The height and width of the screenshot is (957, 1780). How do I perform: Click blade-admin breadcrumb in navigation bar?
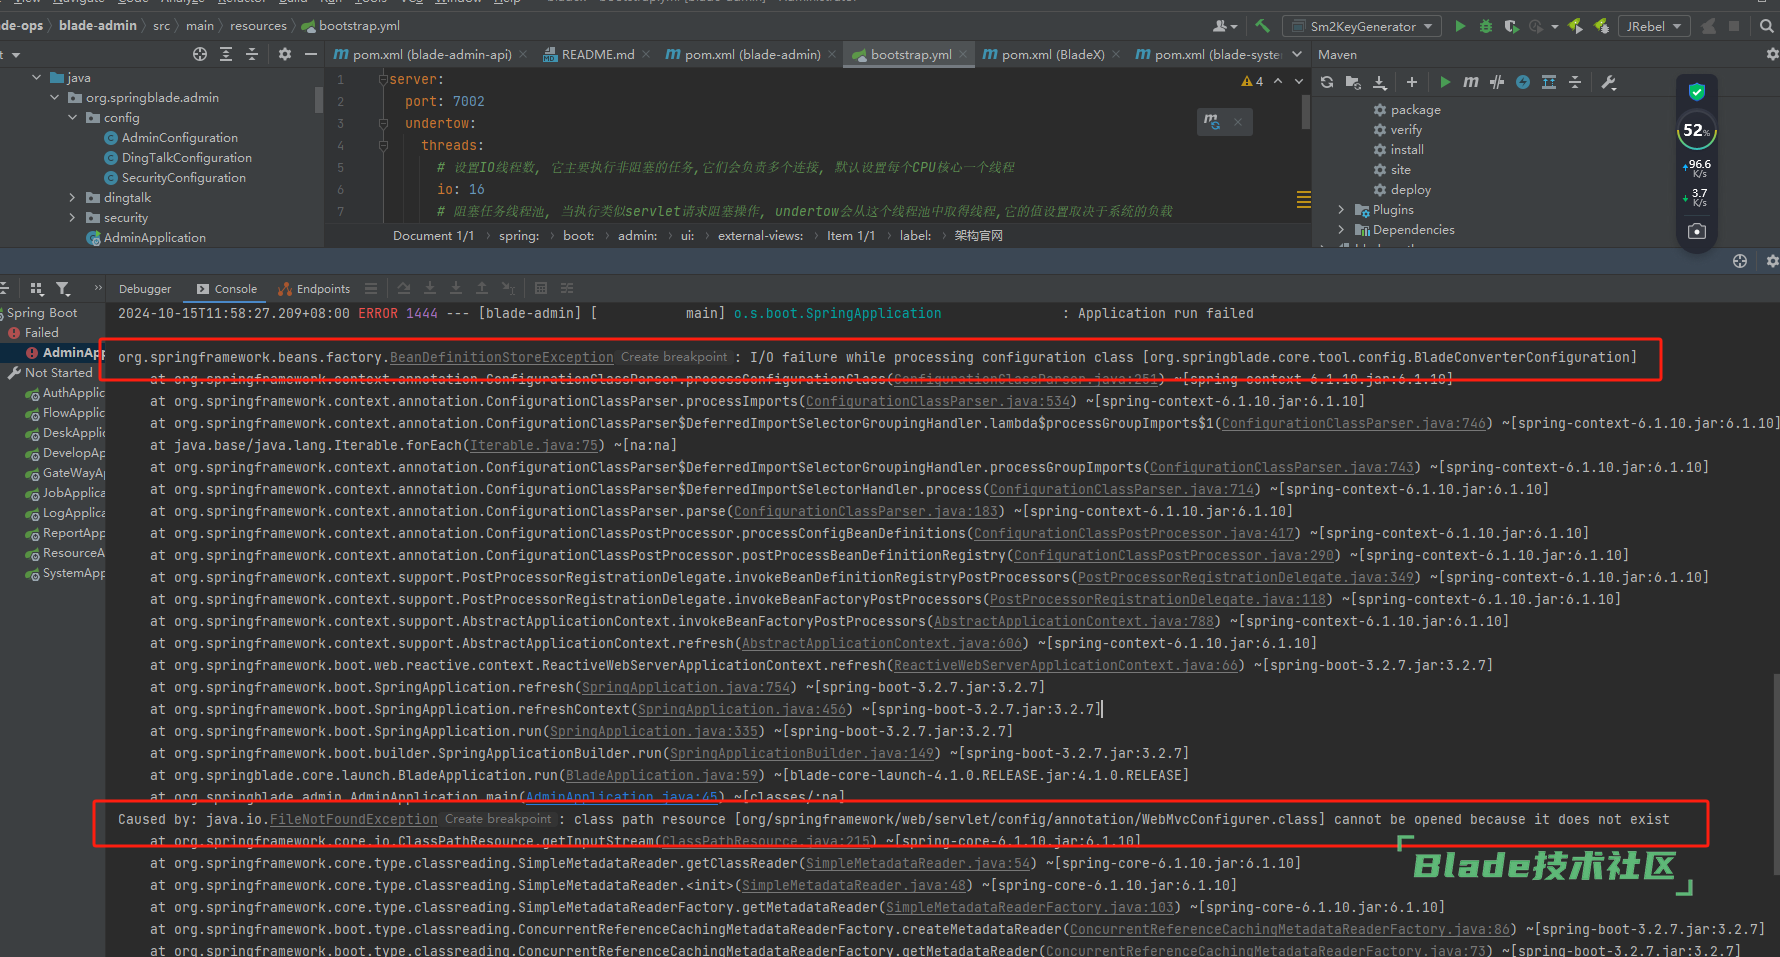tap(98, 25)
